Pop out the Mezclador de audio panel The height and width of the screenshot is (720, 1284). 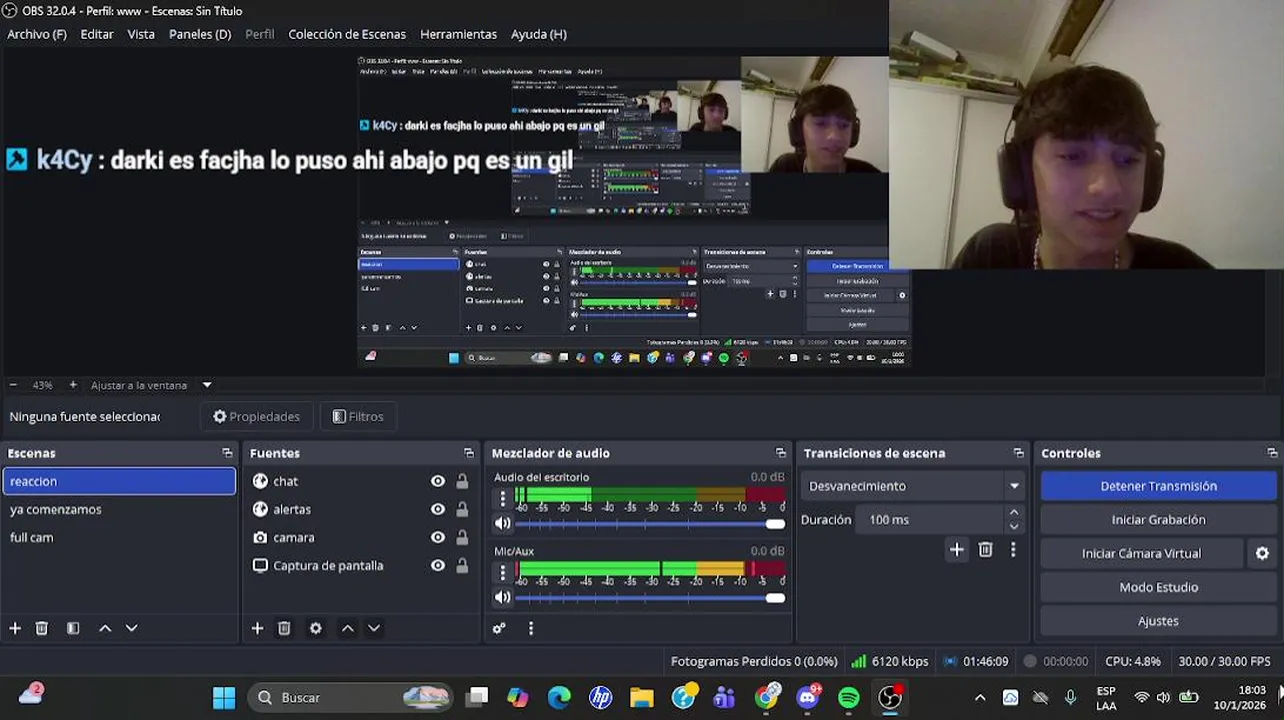[781, 453]
